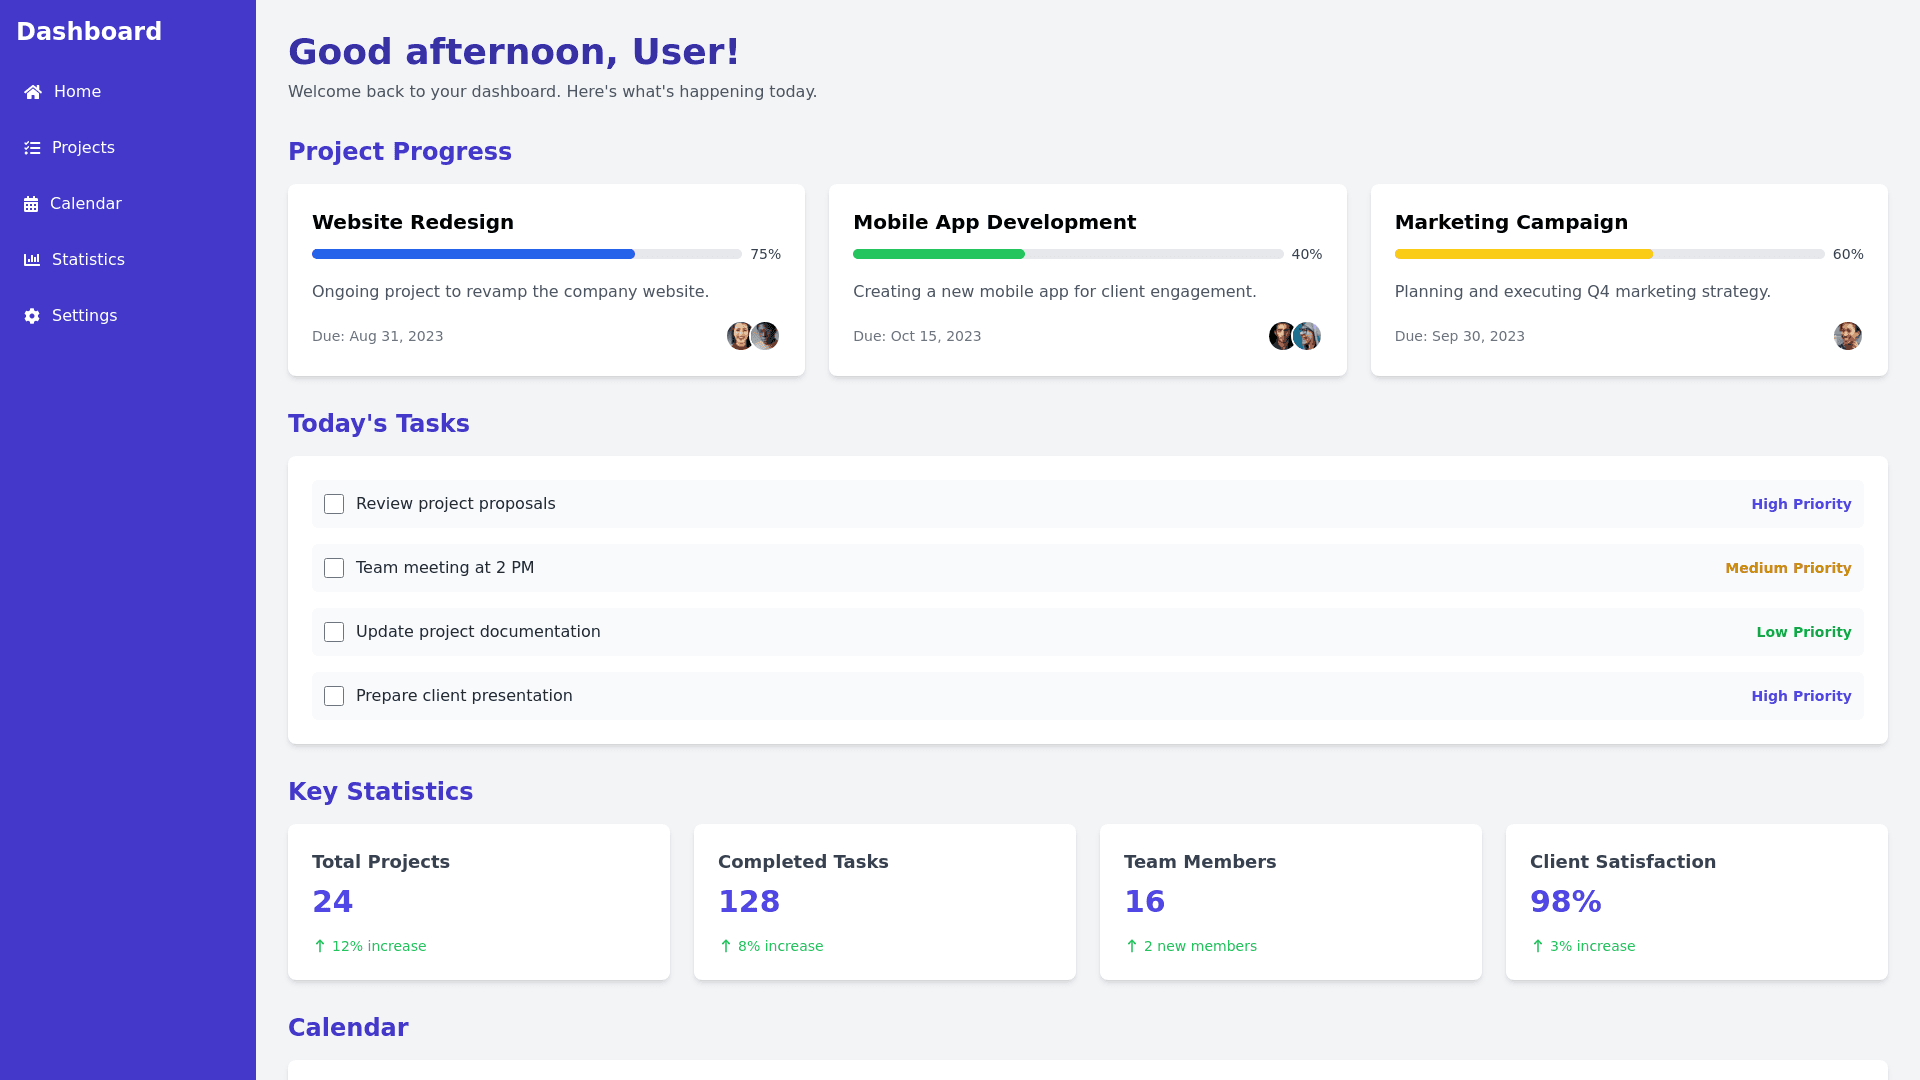Click second avatar on Mobile App Development card
This screenshot has height=1080, width=1920.
click(x=1307, y=336)
